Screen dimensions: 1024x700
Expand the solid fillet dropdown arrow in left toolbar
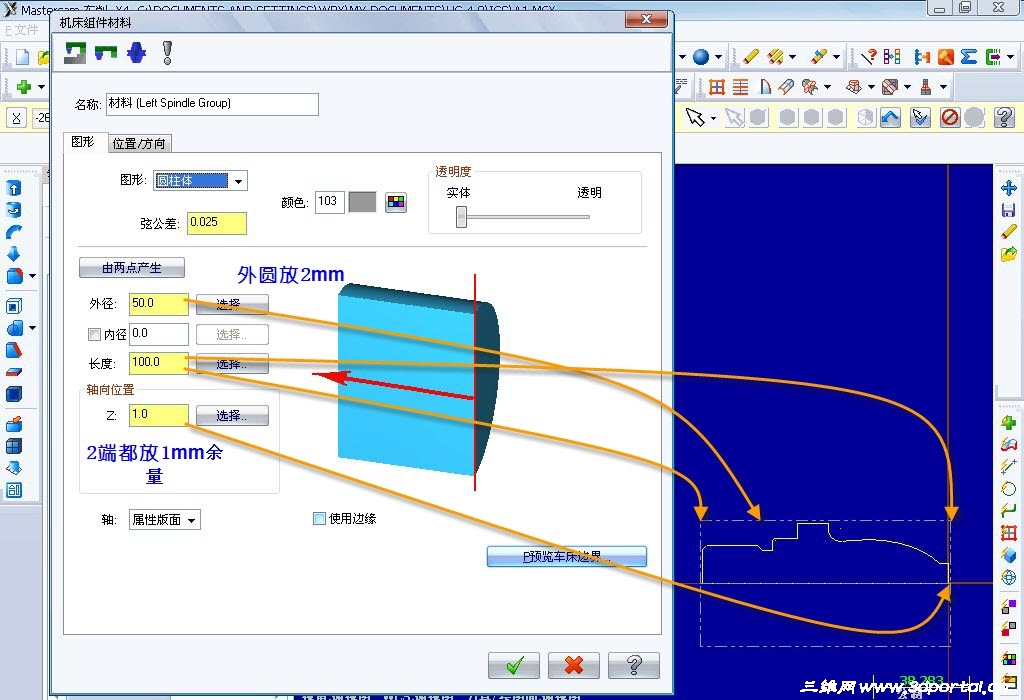pyautogui.click(x=32, y=276)
